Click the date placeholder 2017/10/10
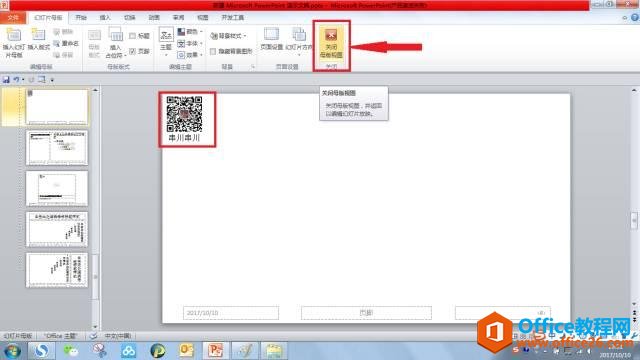Screen dimensions: 640x360 231,313
